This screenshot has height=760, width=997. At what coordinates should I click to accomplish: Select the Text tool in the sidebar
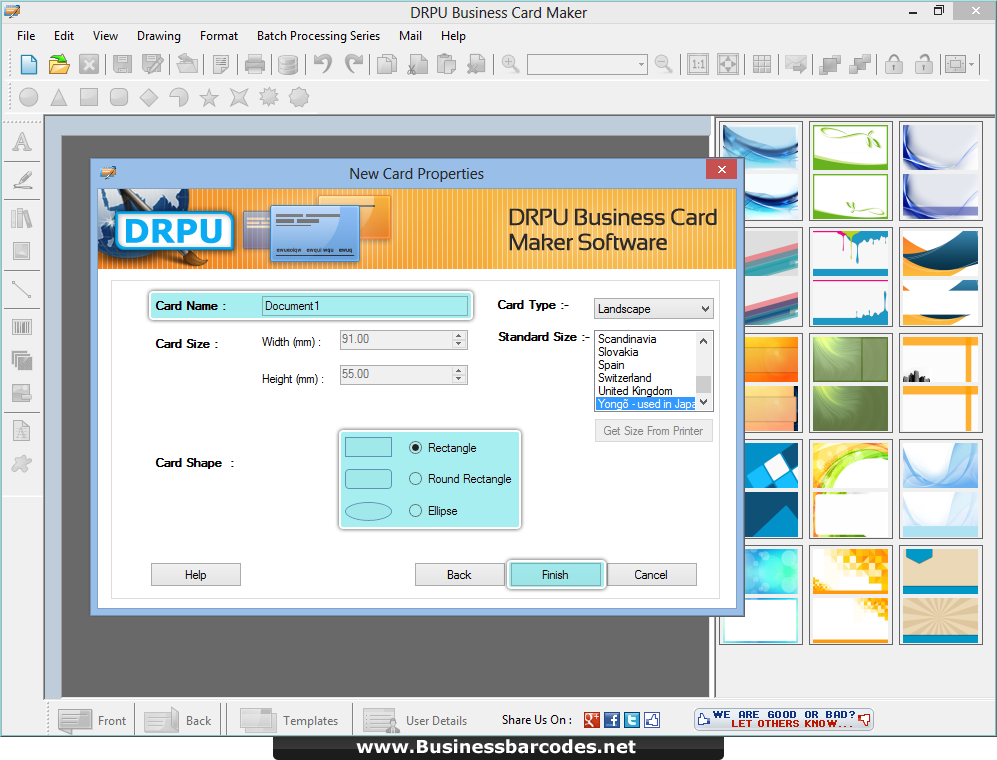(x=22, y=141)
